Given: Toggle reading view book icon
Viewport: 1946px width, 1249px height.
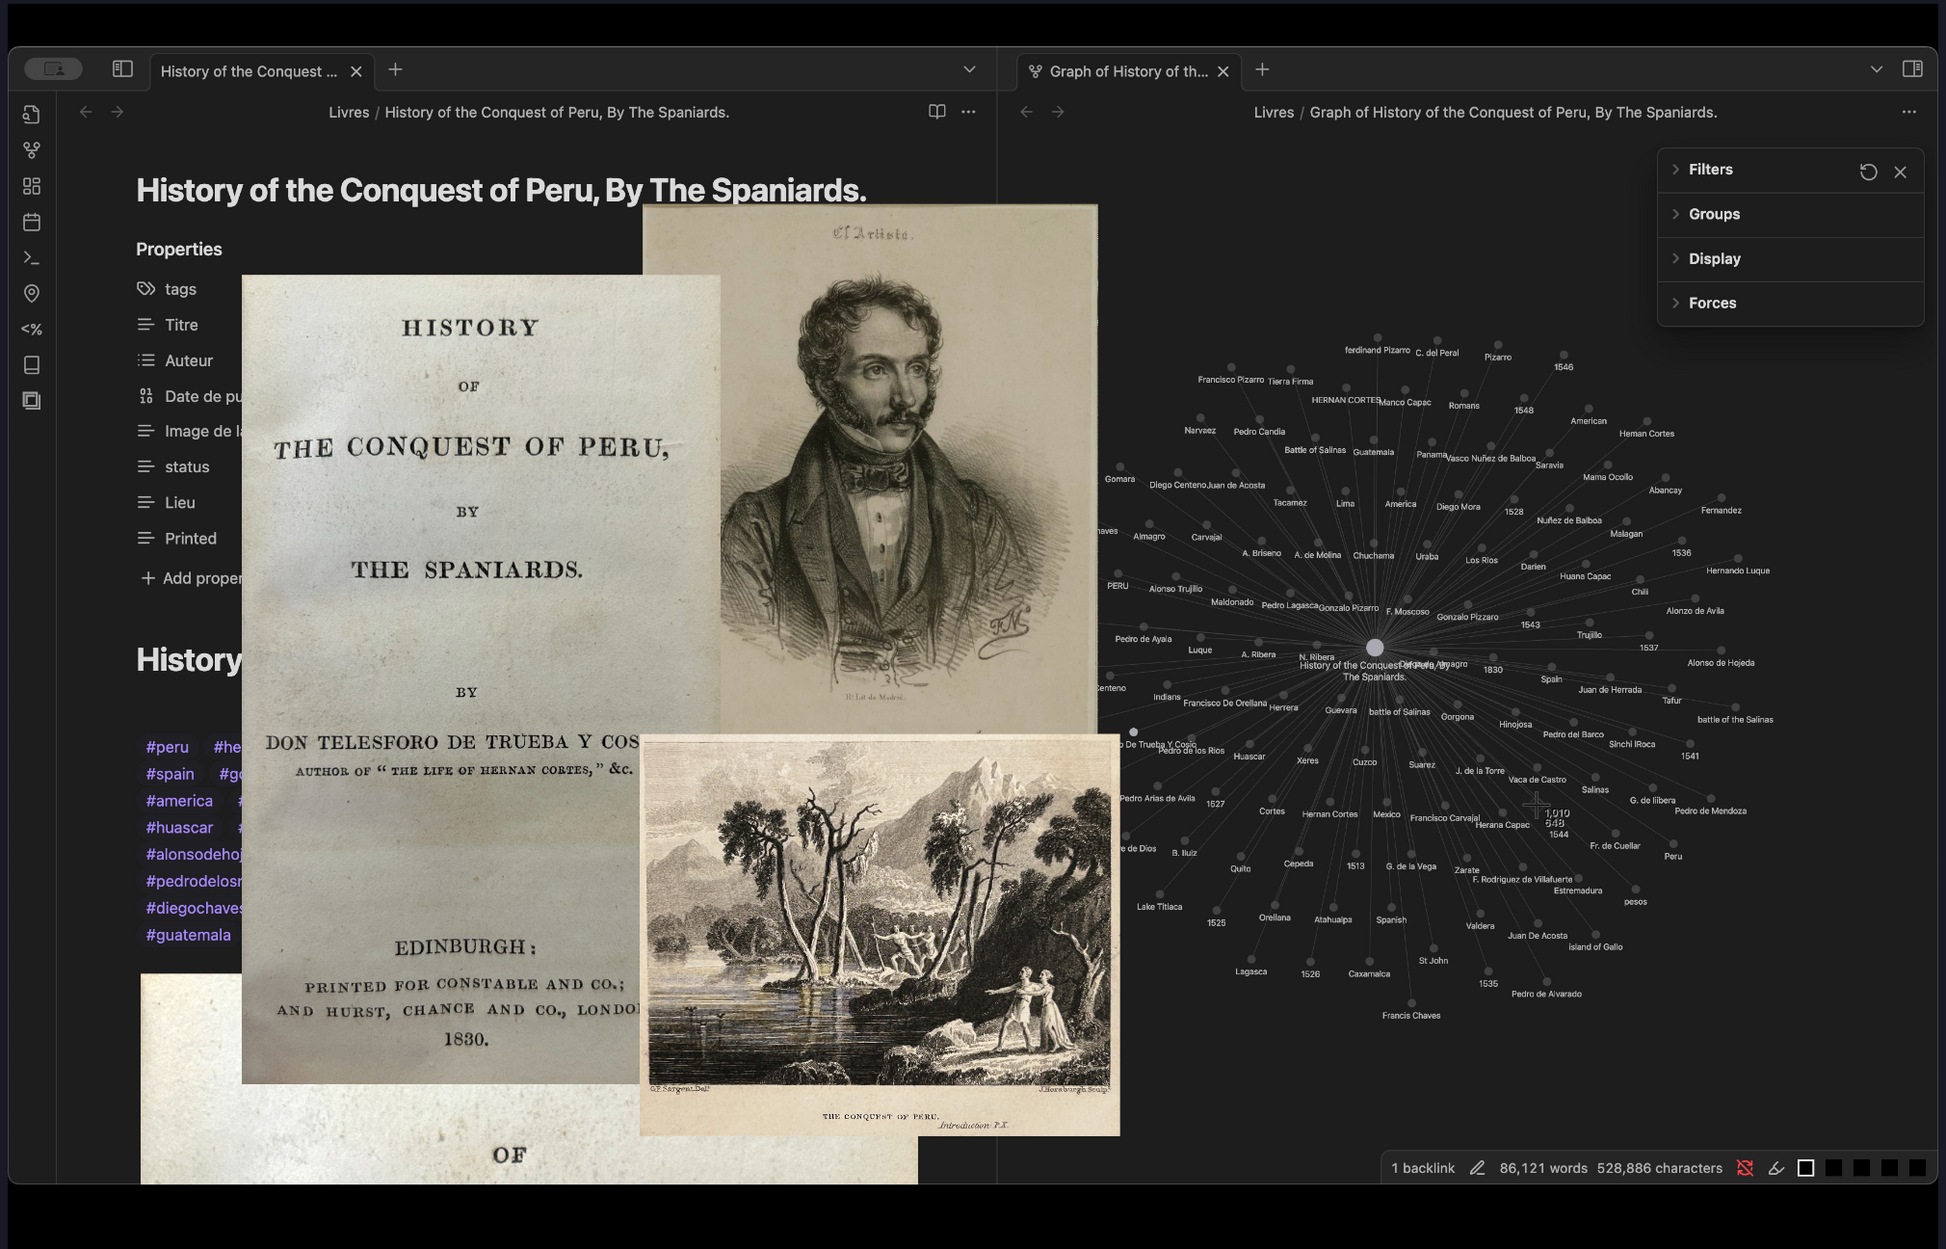Looking at the screenshot, I should (x=936, y=112).
